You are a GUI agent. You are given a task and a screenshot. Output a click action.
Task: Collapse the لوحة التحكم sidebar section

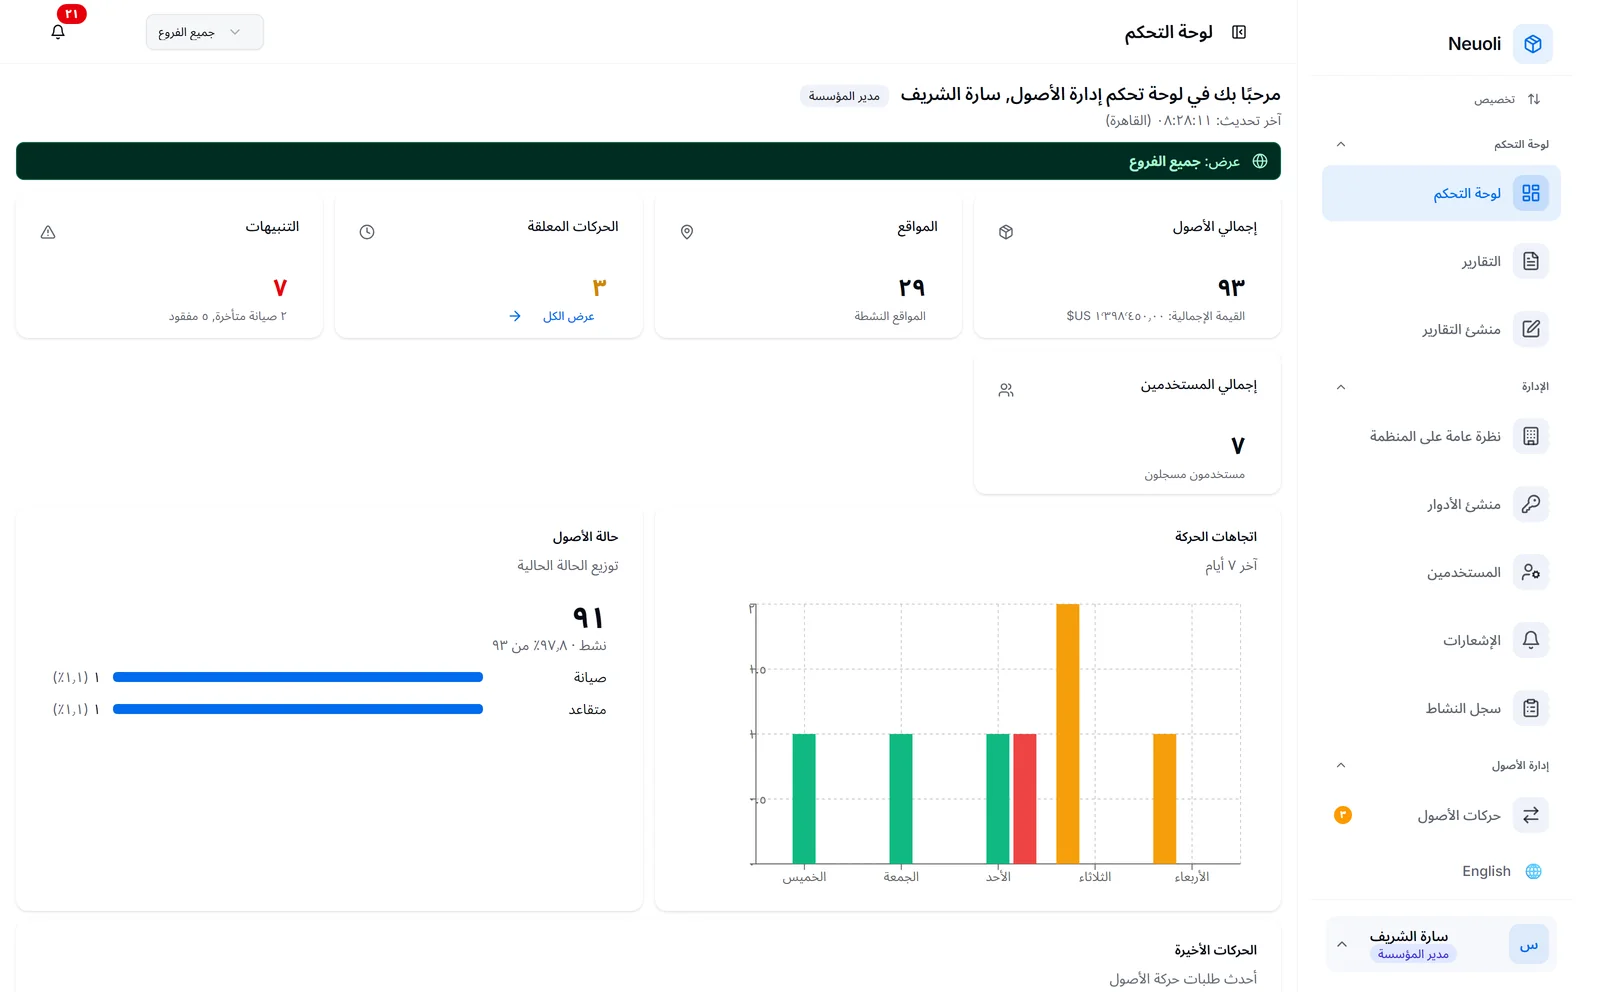(1341, 144)
